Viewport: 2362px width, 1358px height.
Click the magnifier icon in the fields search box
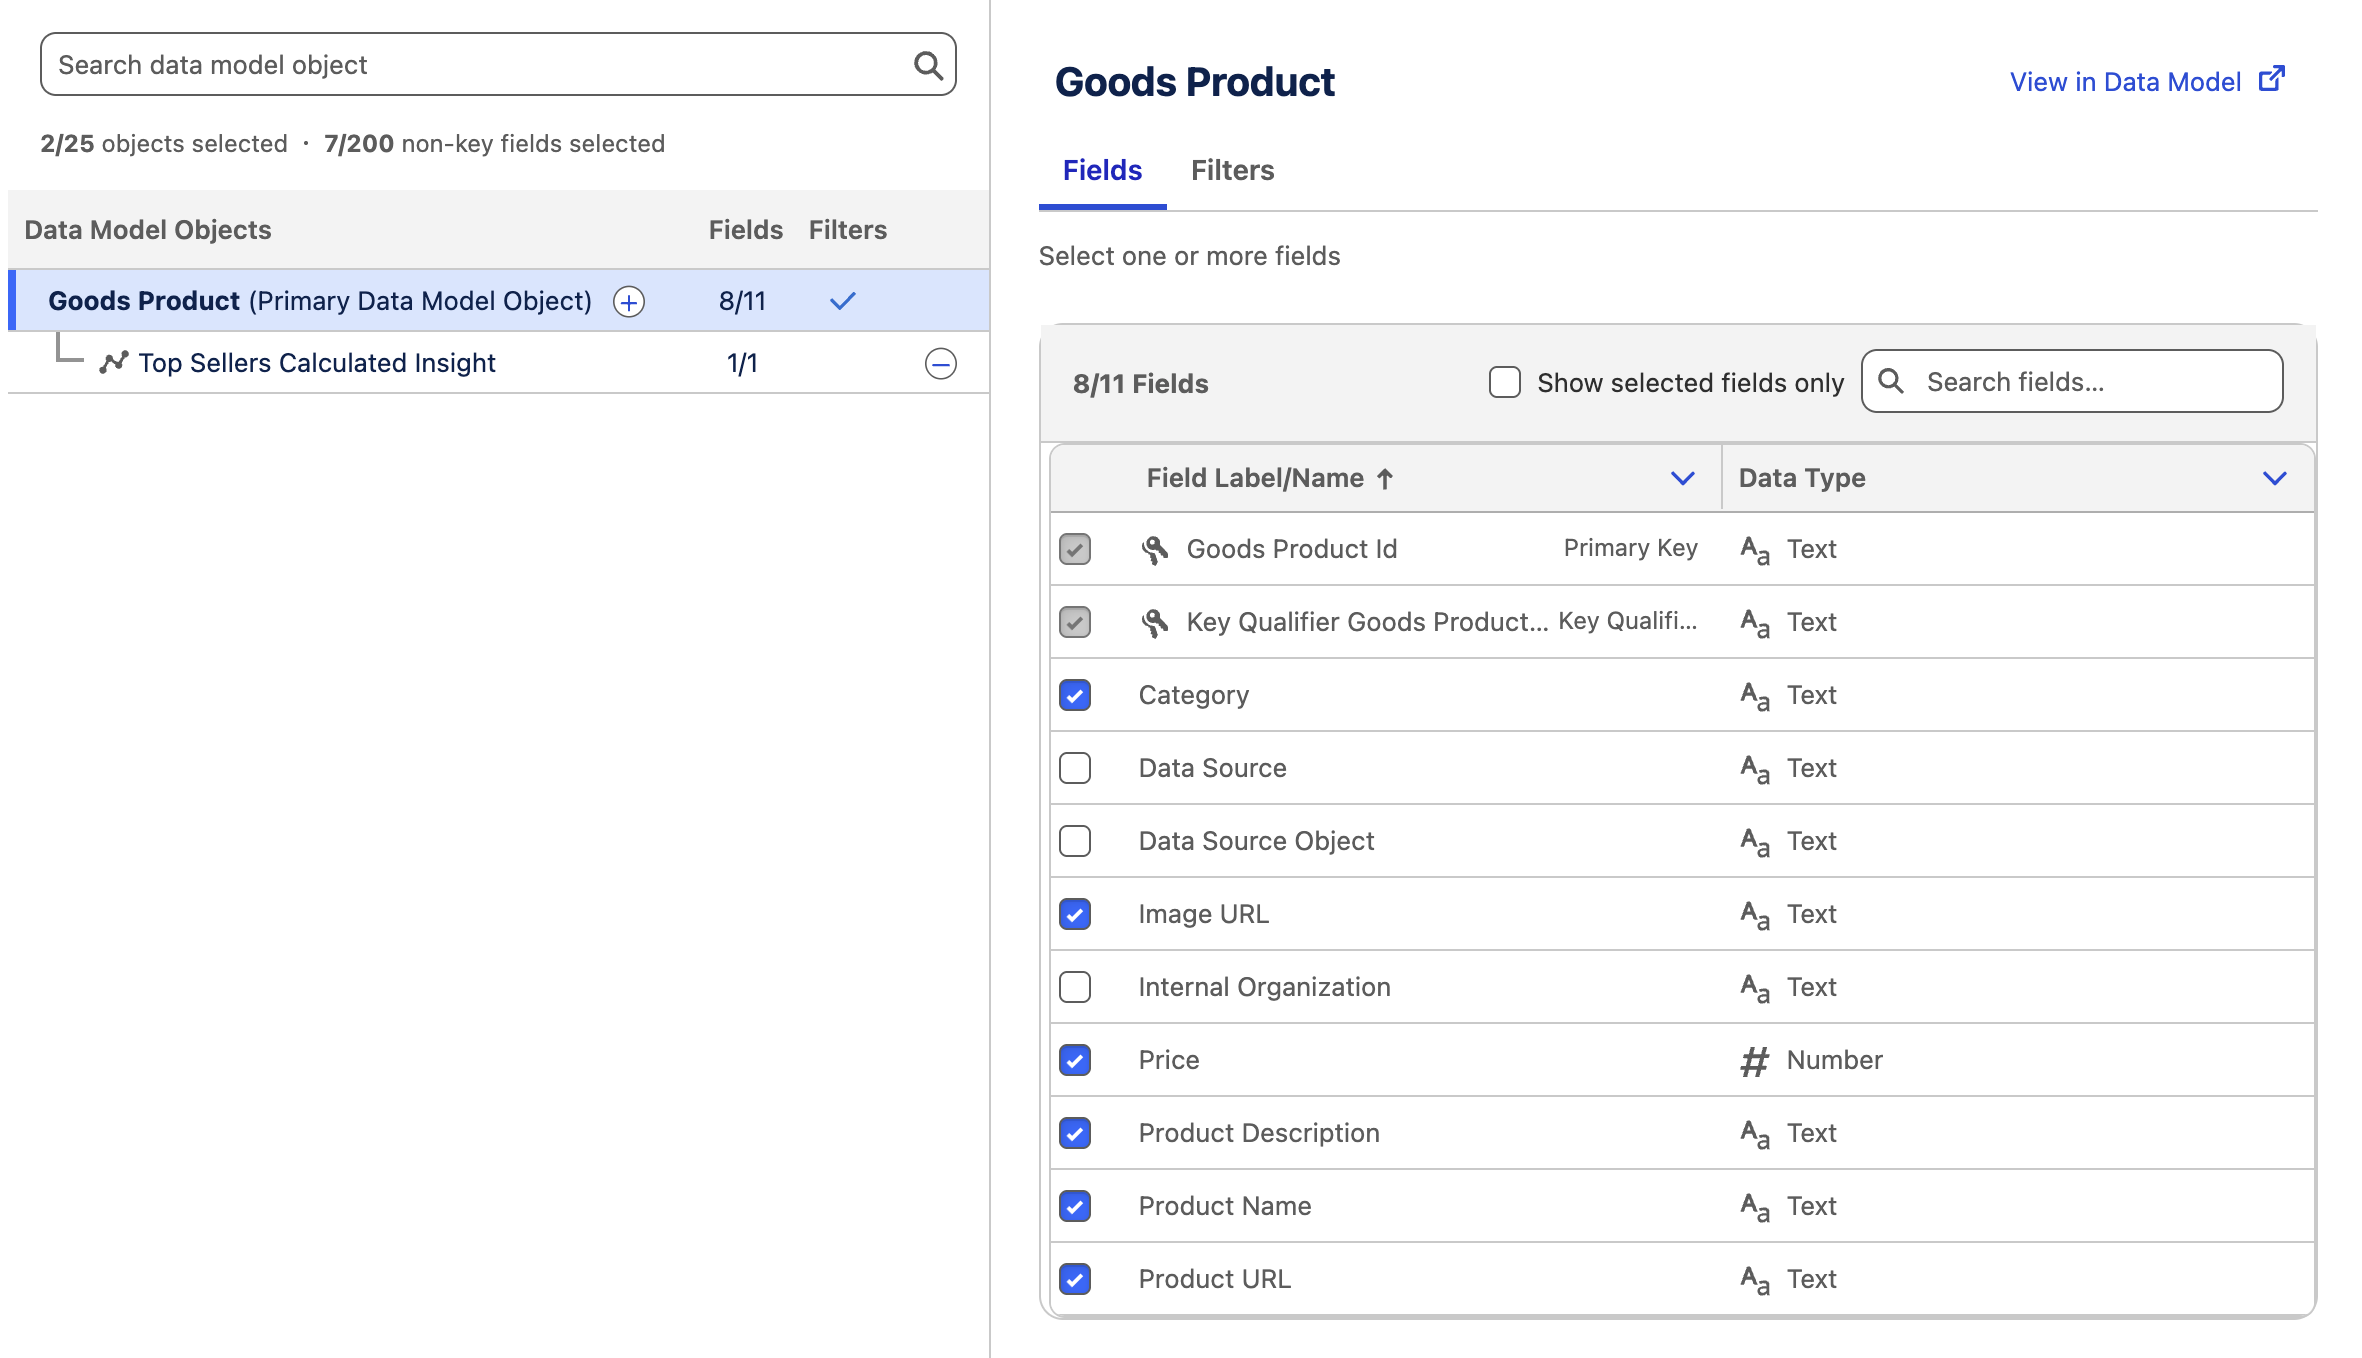tap(1893, 381)
